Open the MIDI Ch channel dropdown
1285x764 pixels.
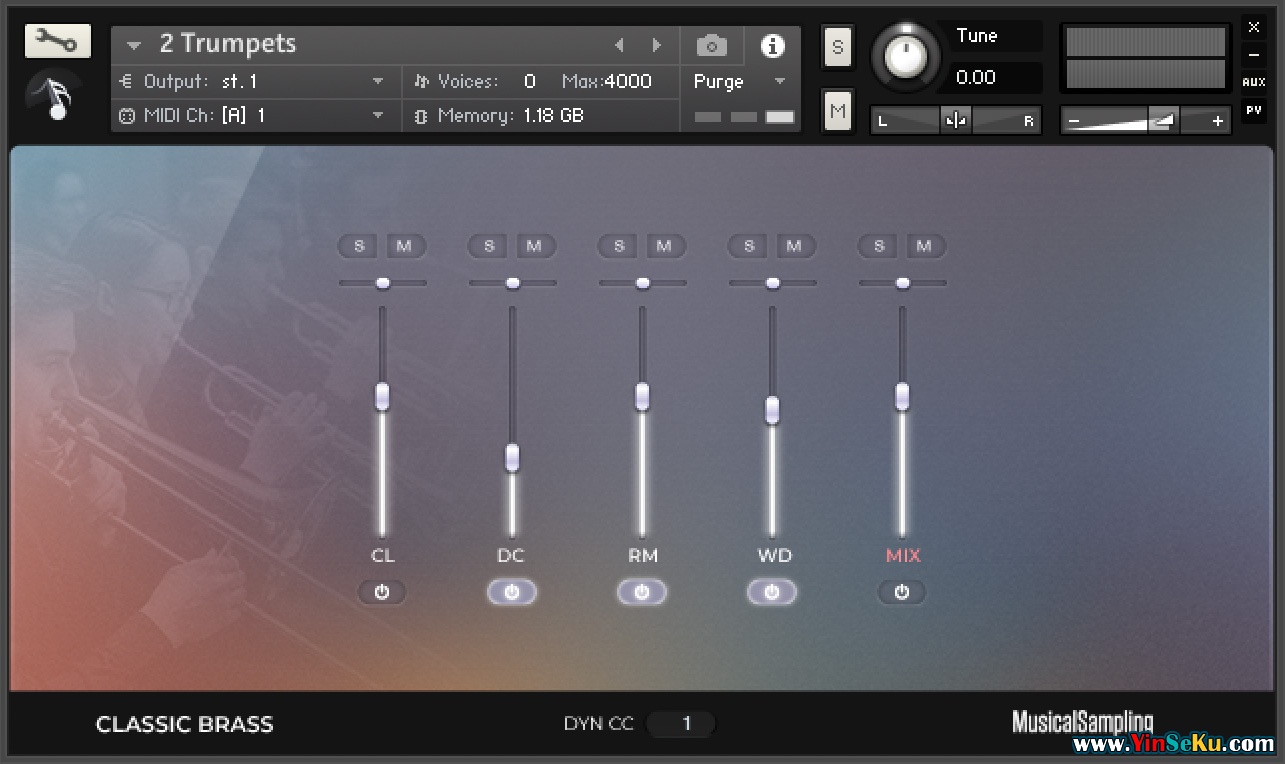click(x=378, y=115)
